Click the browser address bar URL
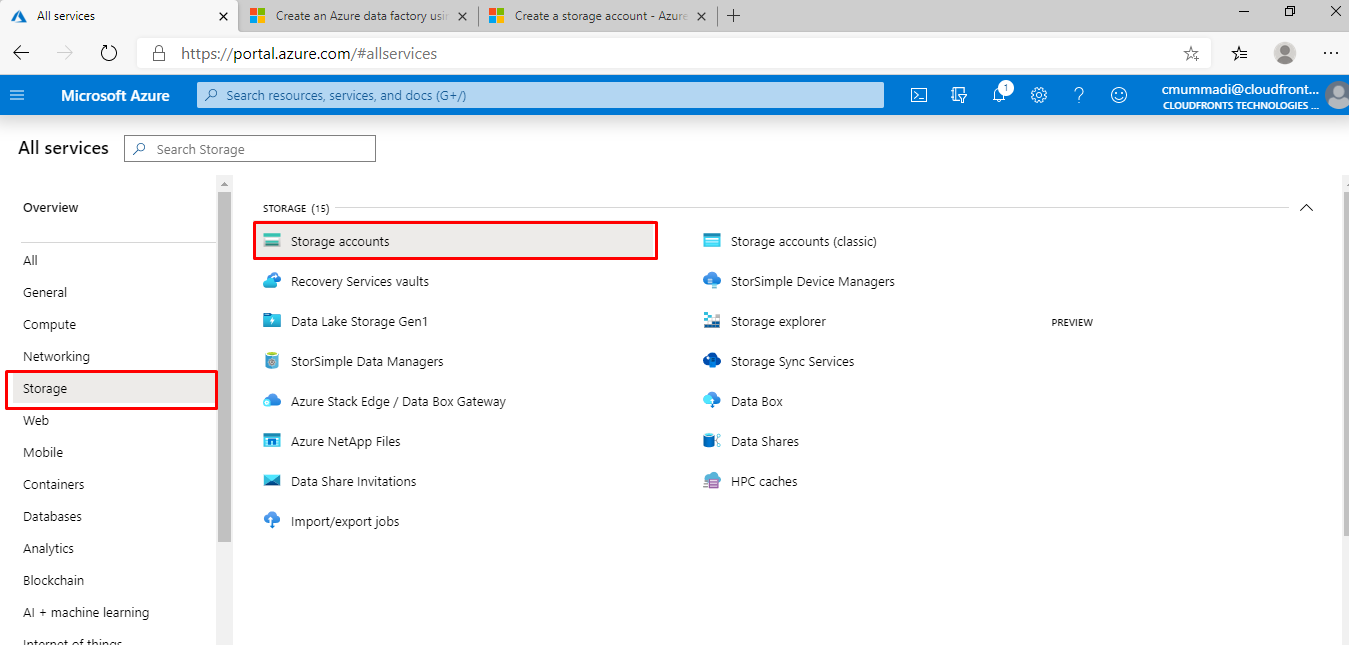The height and width of the screenshot is (645, 1349). coord(309,54)
